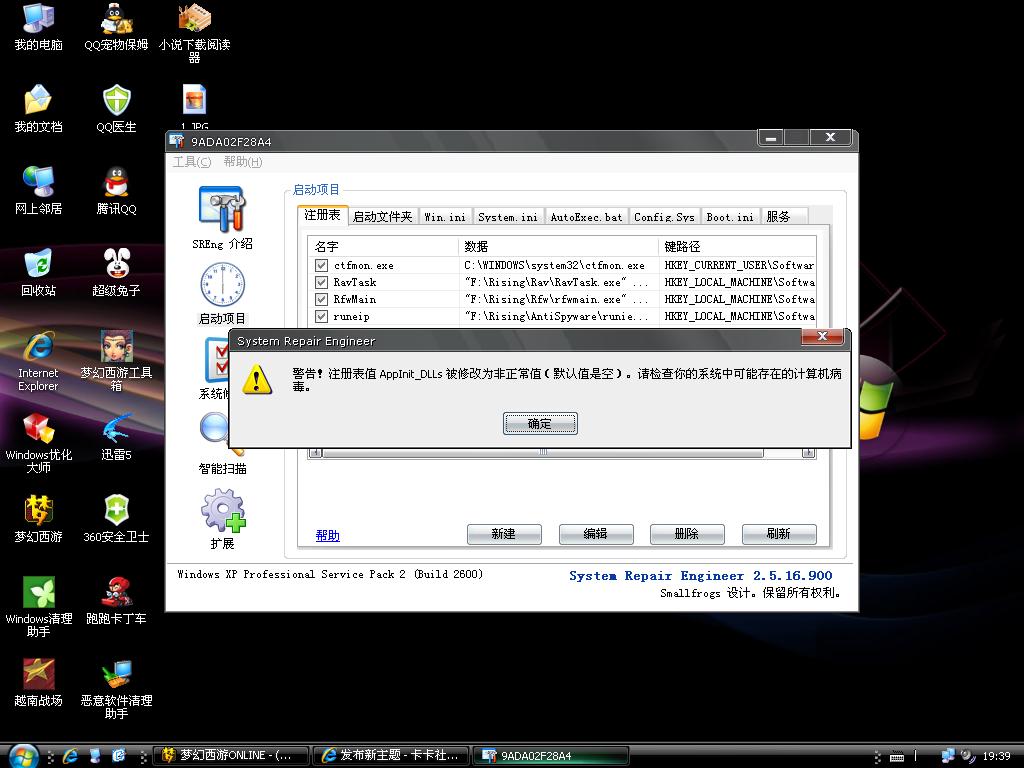Switch to the Boot.ini tab
Image resolution: width=1024 pixels, height=768 pixels.
pyautogui.click(x=730, y=217)
